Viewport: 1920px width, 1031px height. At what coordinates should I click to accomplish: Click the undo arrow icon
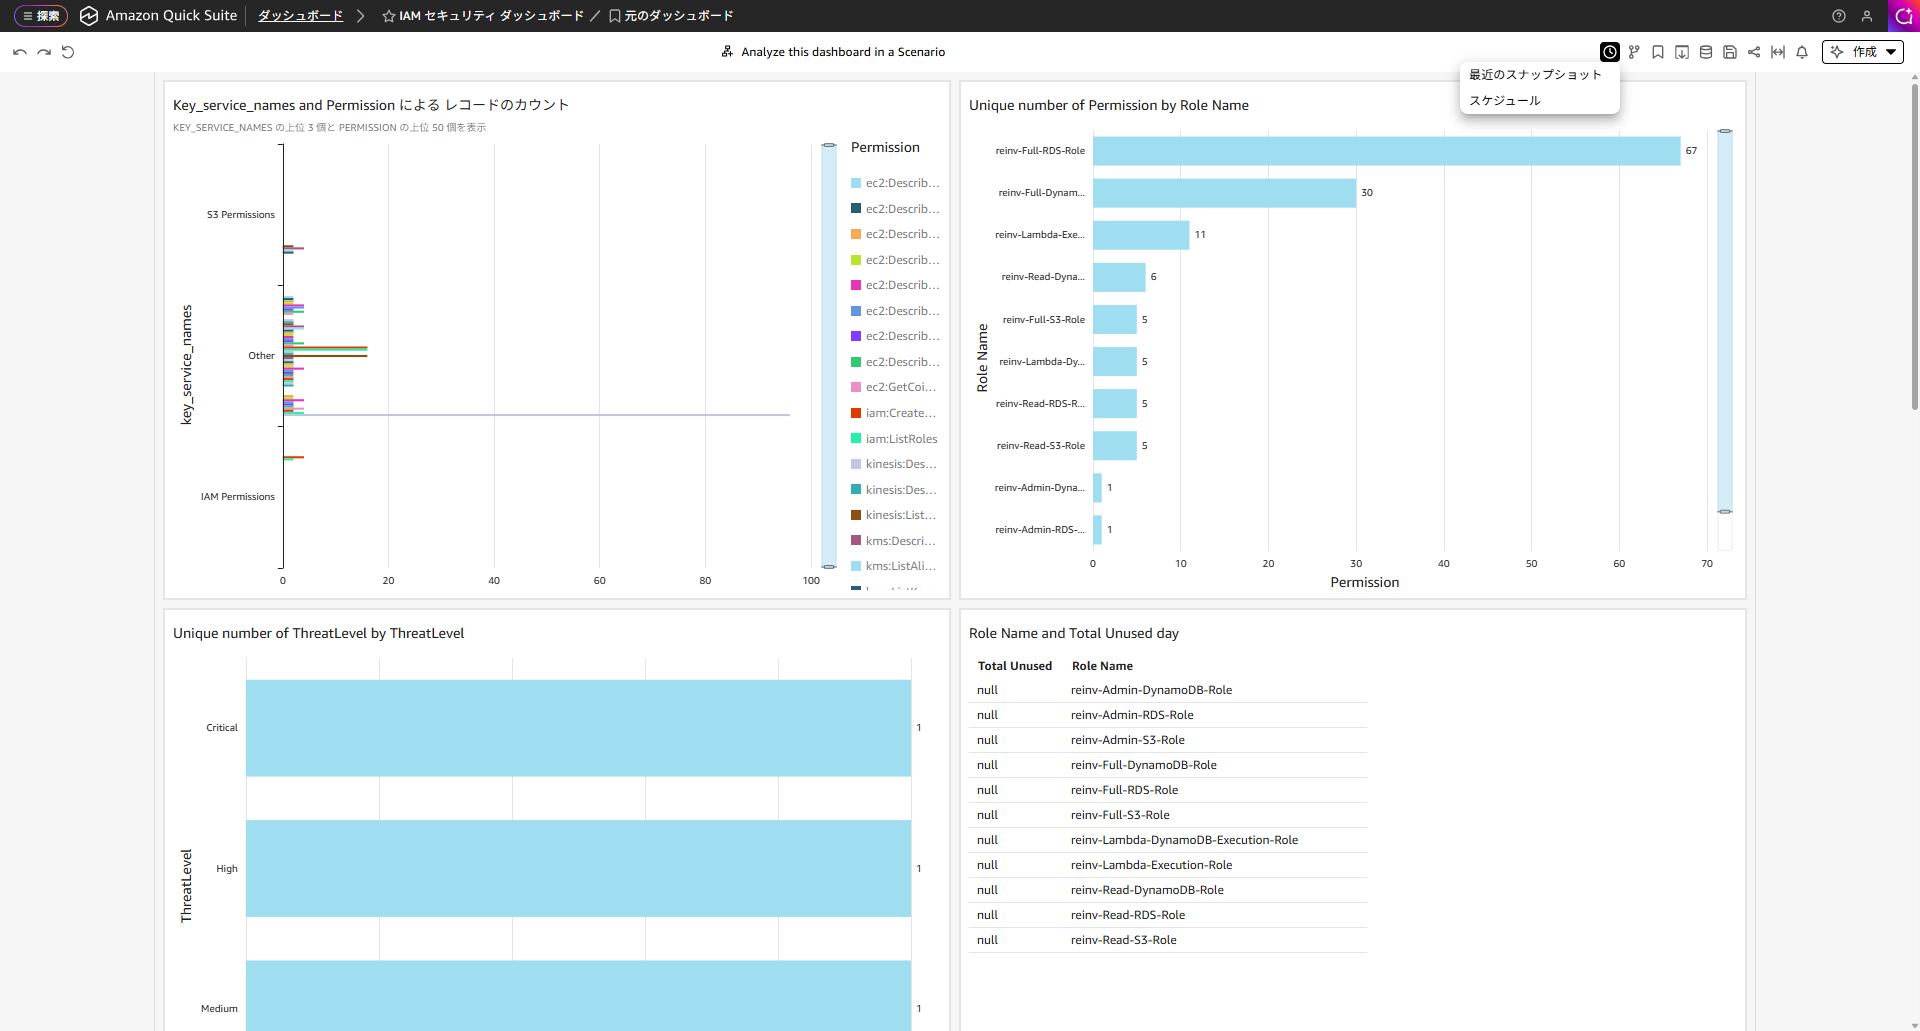coord(20,52)
